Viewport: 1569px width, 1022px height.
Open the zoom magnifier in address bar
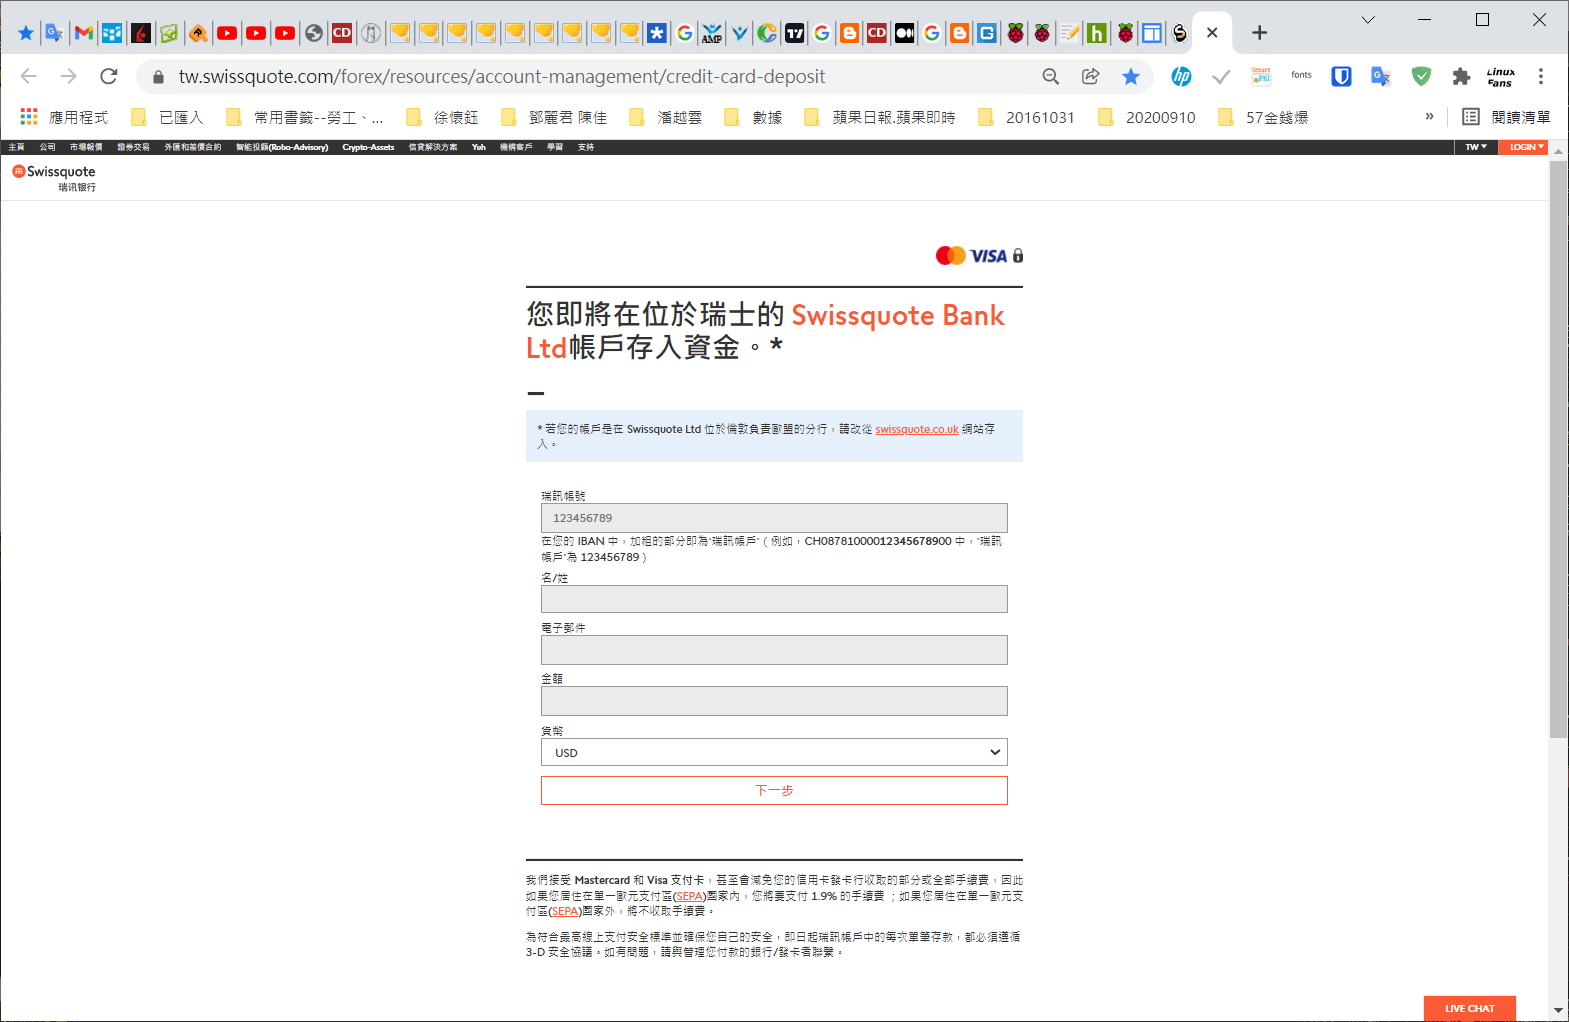1051,76
